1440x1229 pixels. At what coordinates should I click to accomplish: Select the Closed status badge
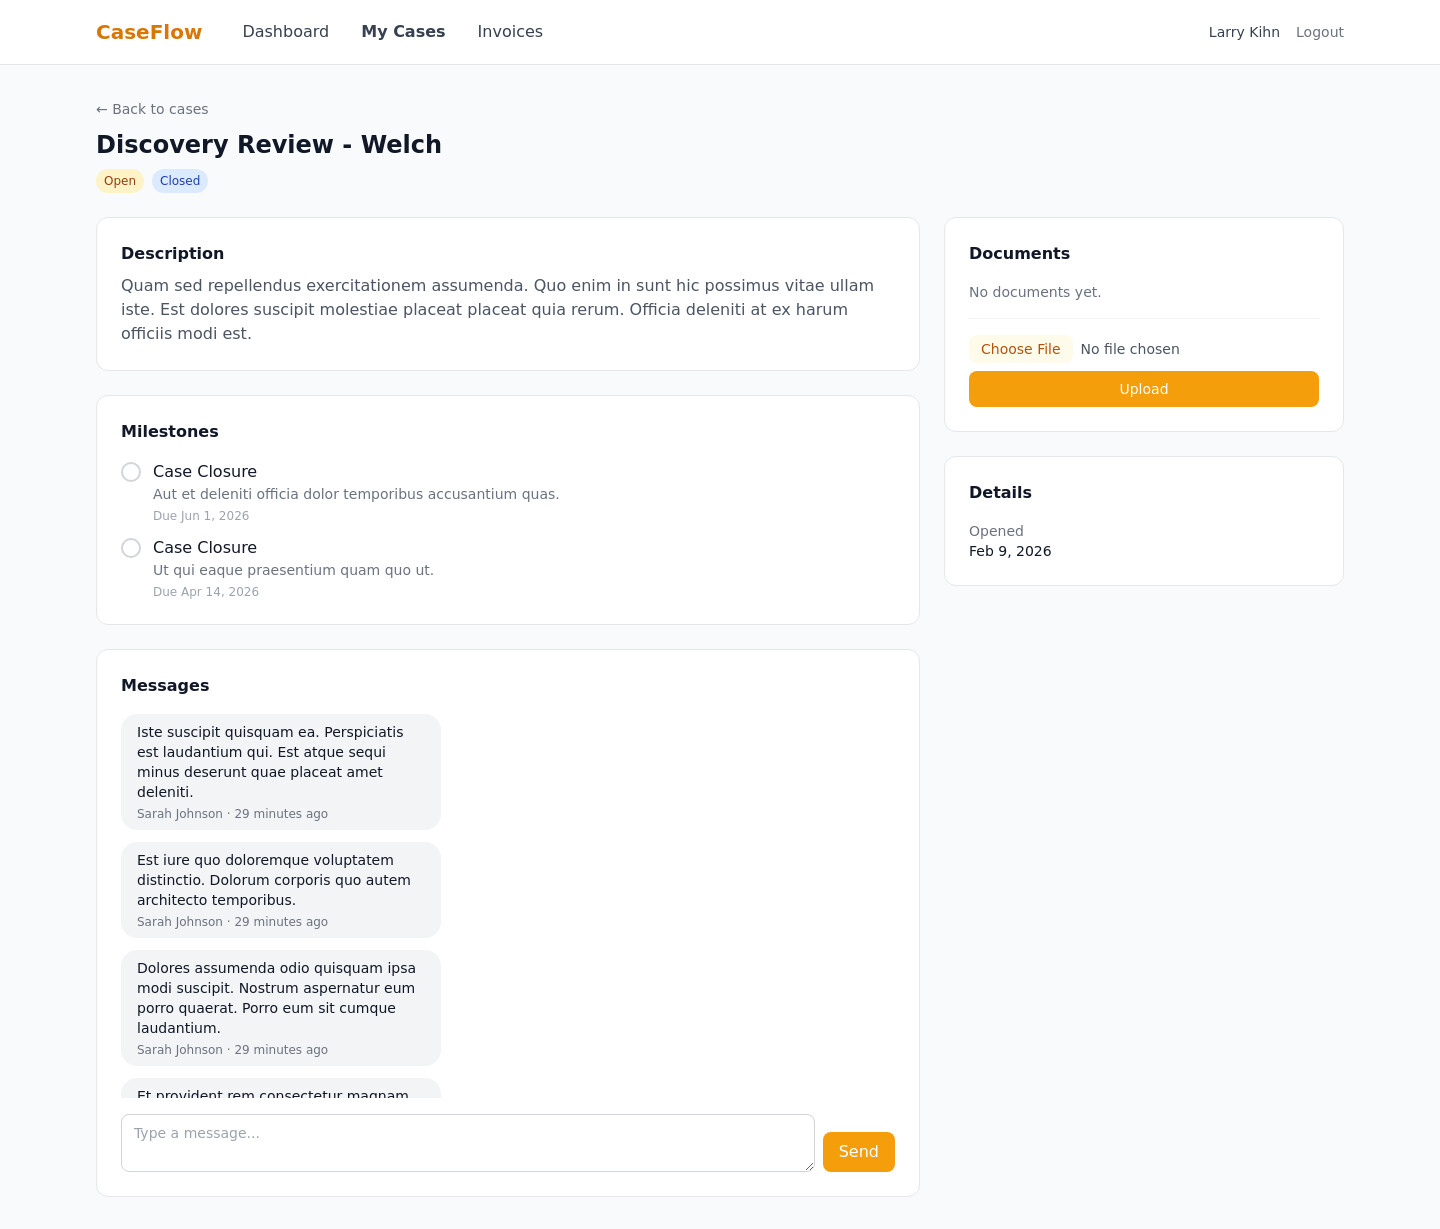point(179,181)
